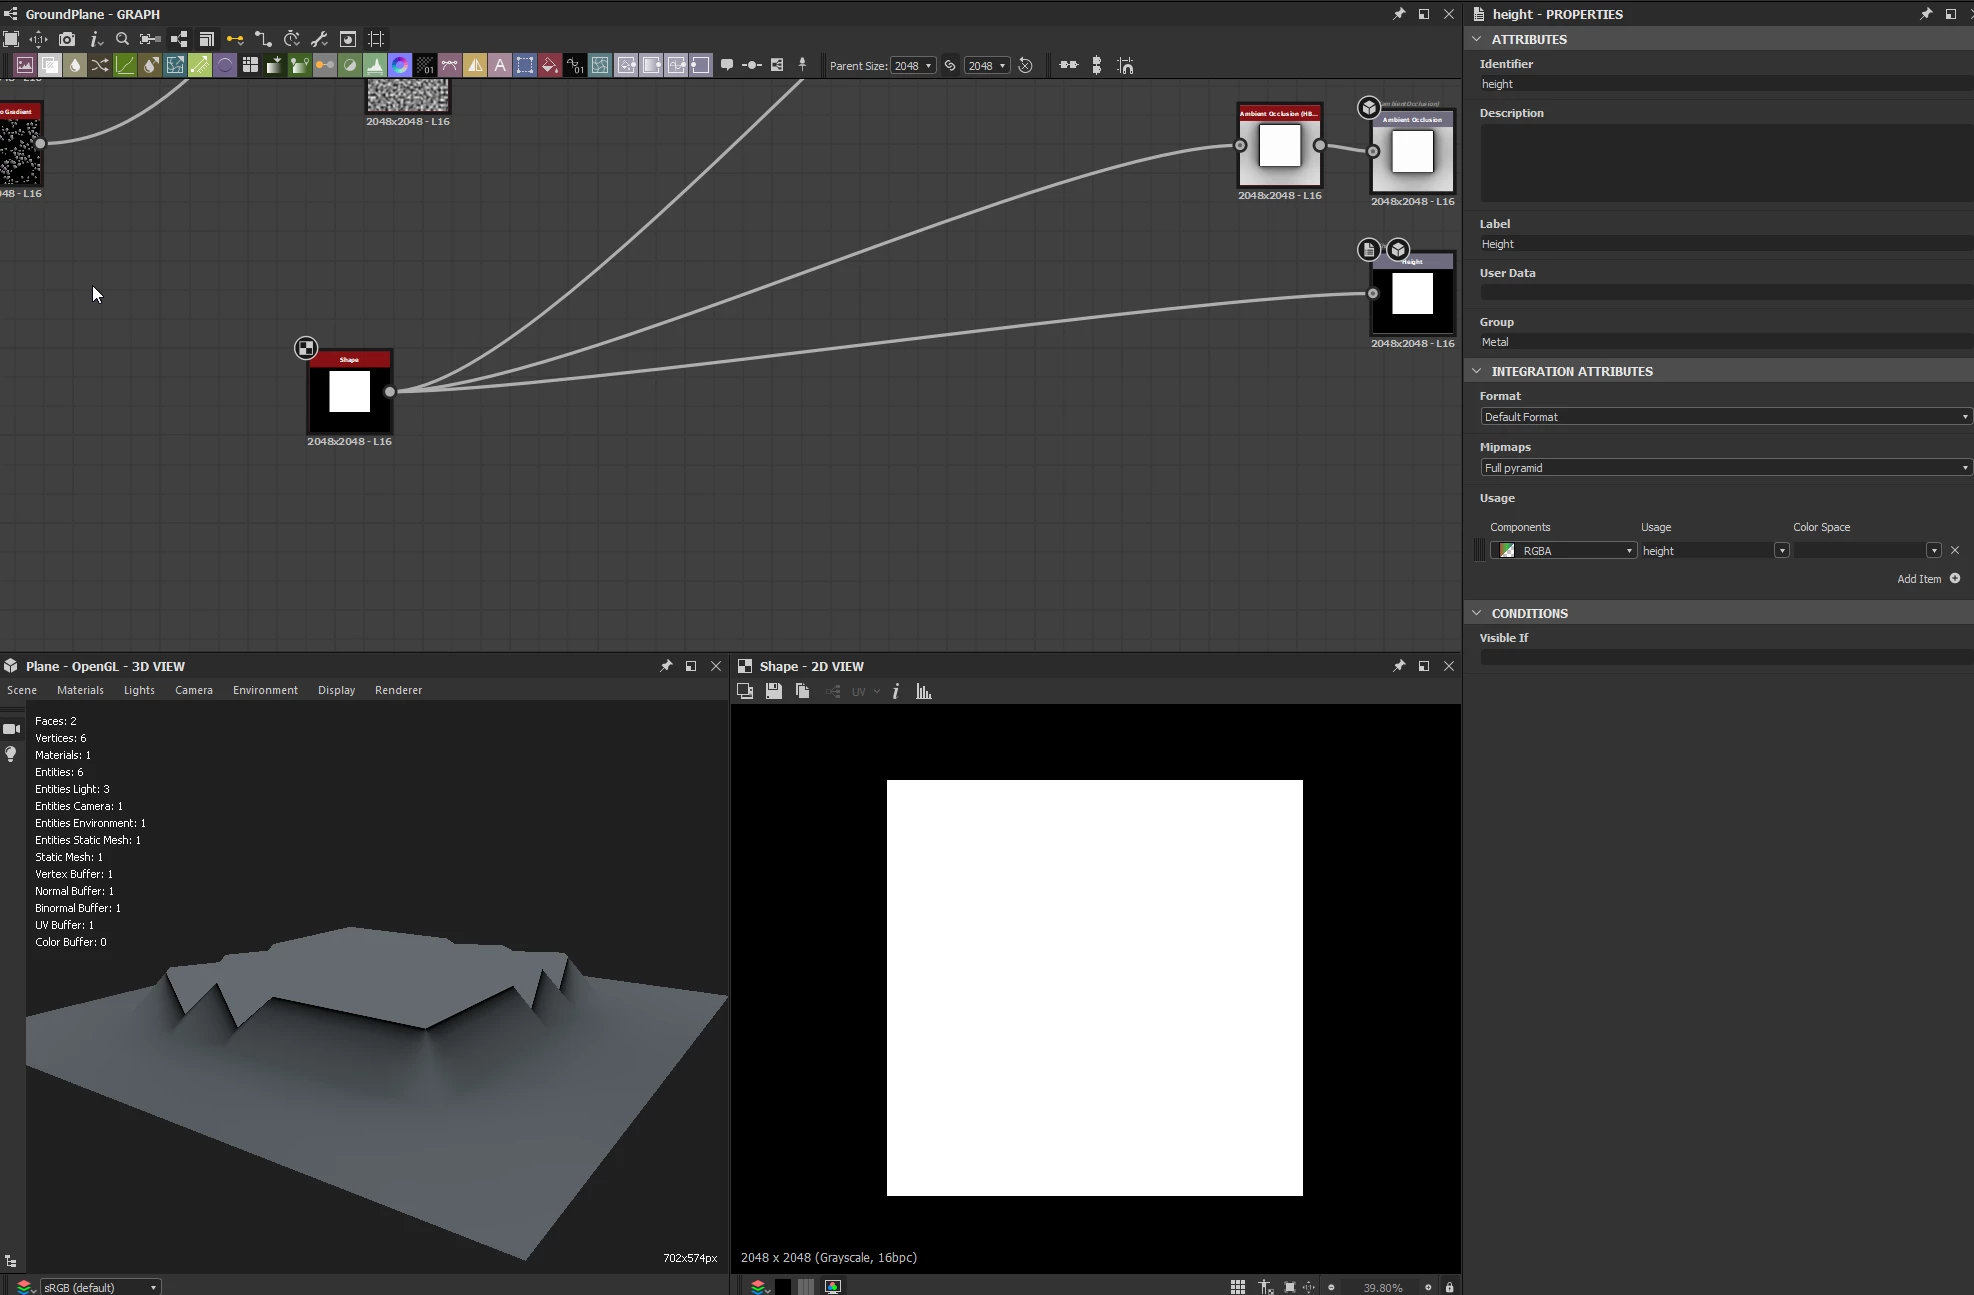
Task: Toggle tiling grid in 2D view
Action: (x=1237, y=1287)
